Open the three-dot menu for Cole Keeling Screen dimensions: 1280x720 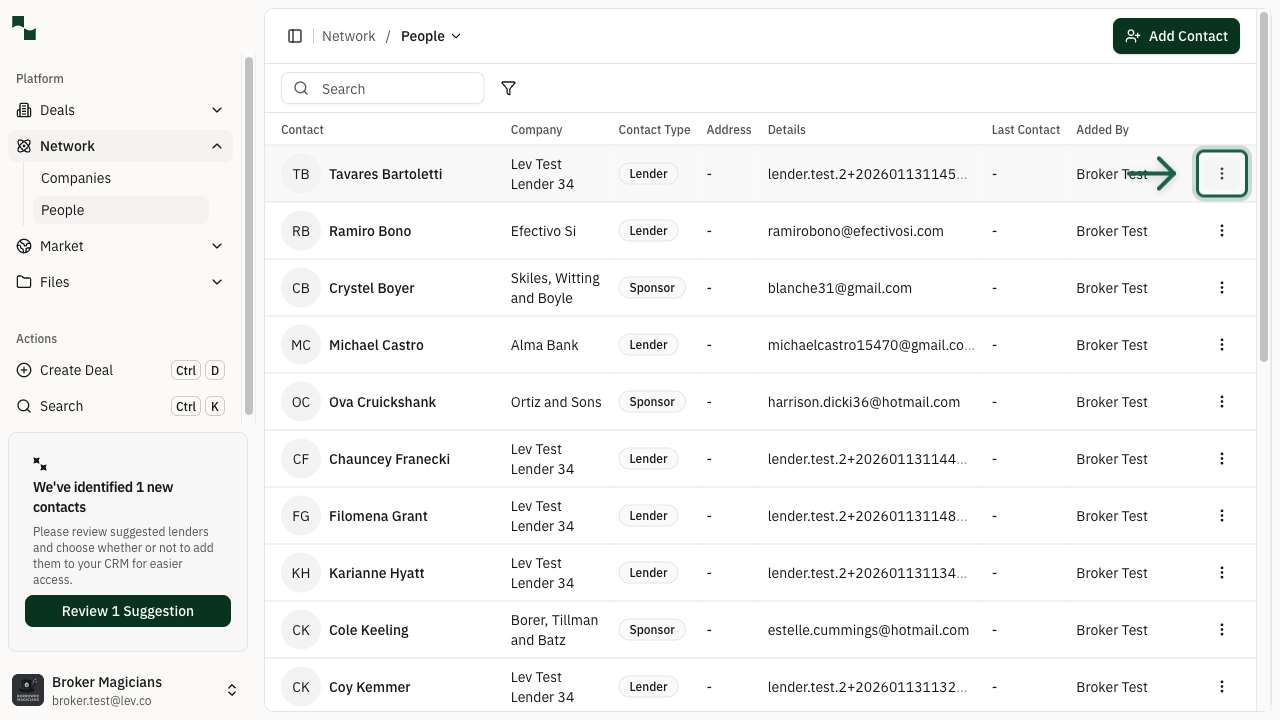[1221, 630]
